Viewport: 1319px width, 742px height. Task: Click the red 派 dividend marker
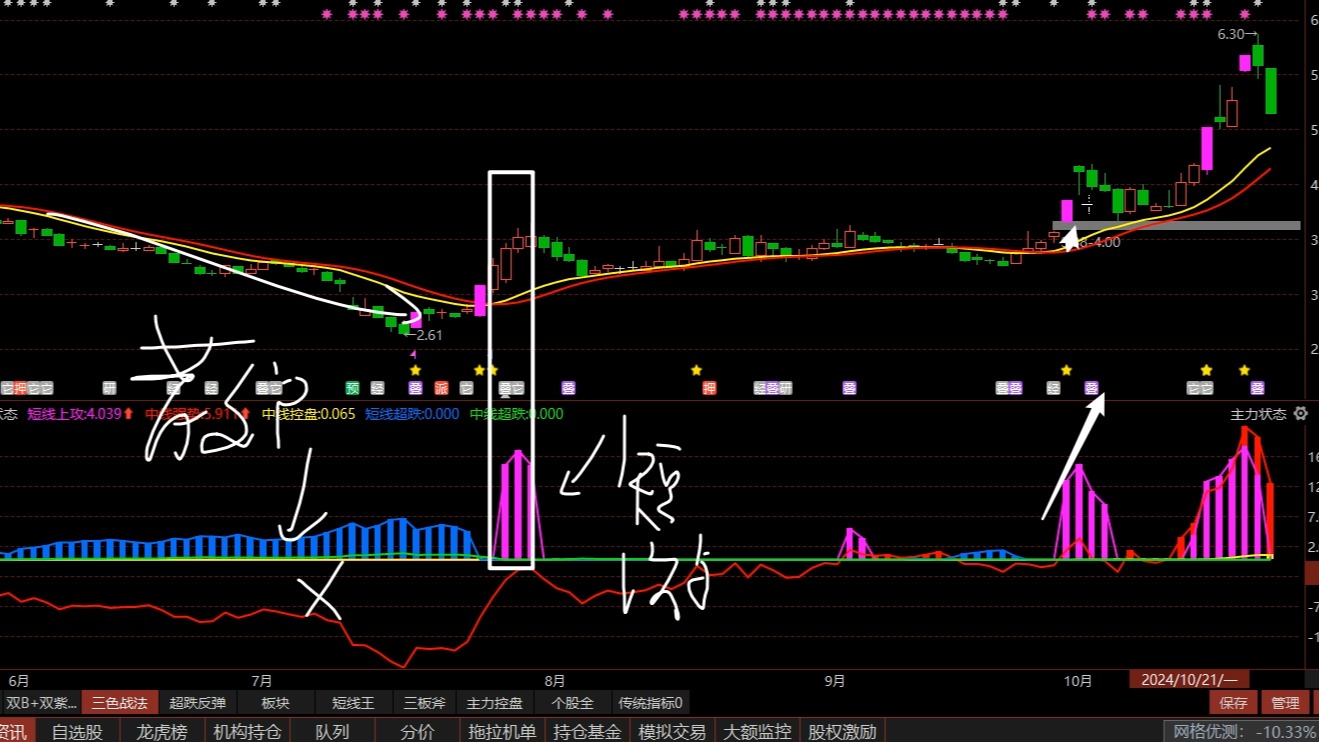(441, 388)
